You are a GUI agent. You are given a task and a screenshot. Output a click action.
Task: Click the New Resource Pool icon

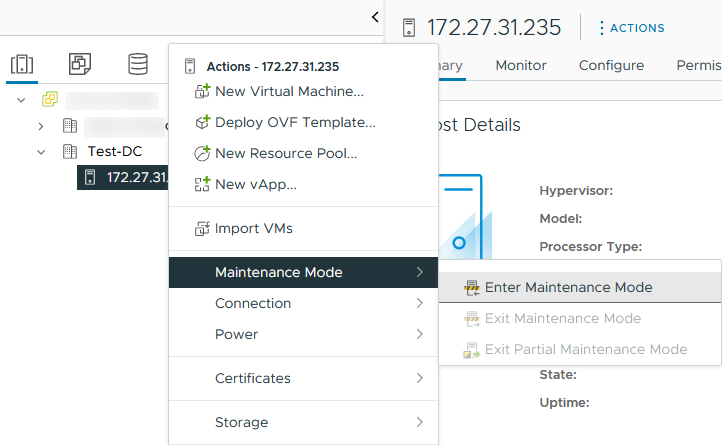[x=202, y=153]
